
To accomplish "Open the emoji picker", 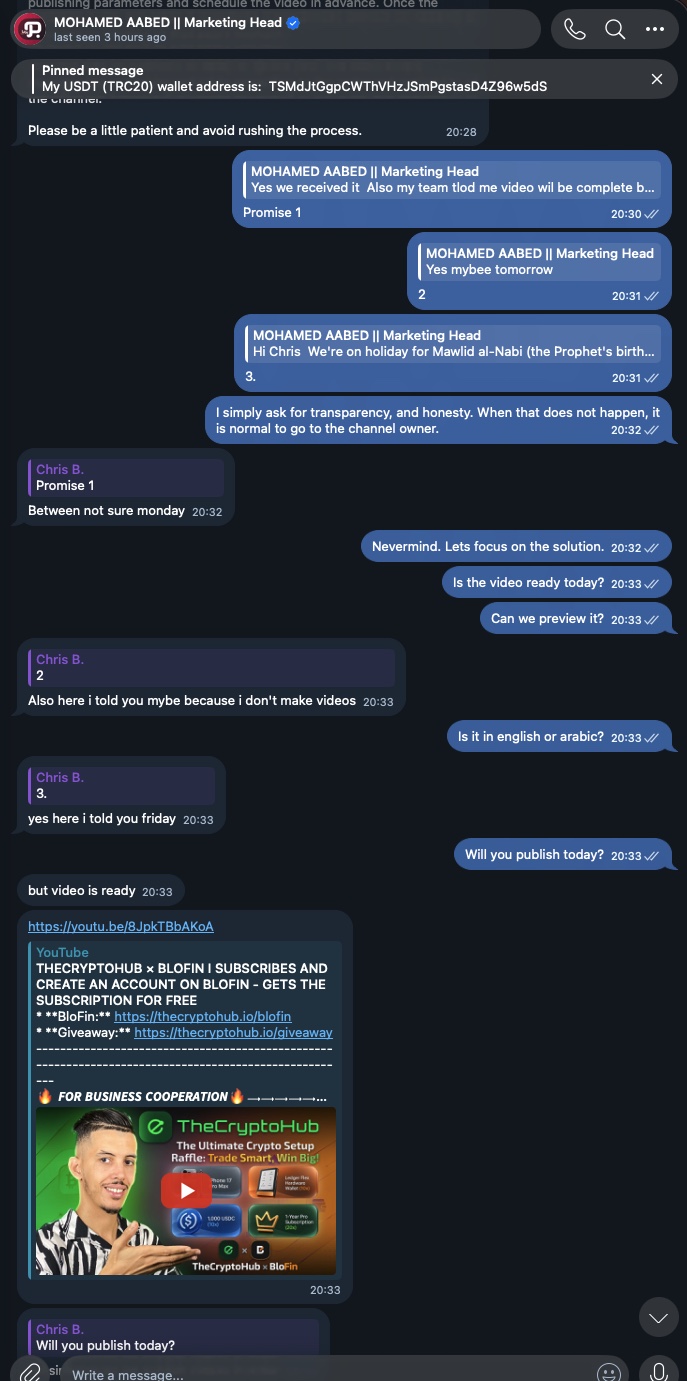I will (x=608, y=1372).
